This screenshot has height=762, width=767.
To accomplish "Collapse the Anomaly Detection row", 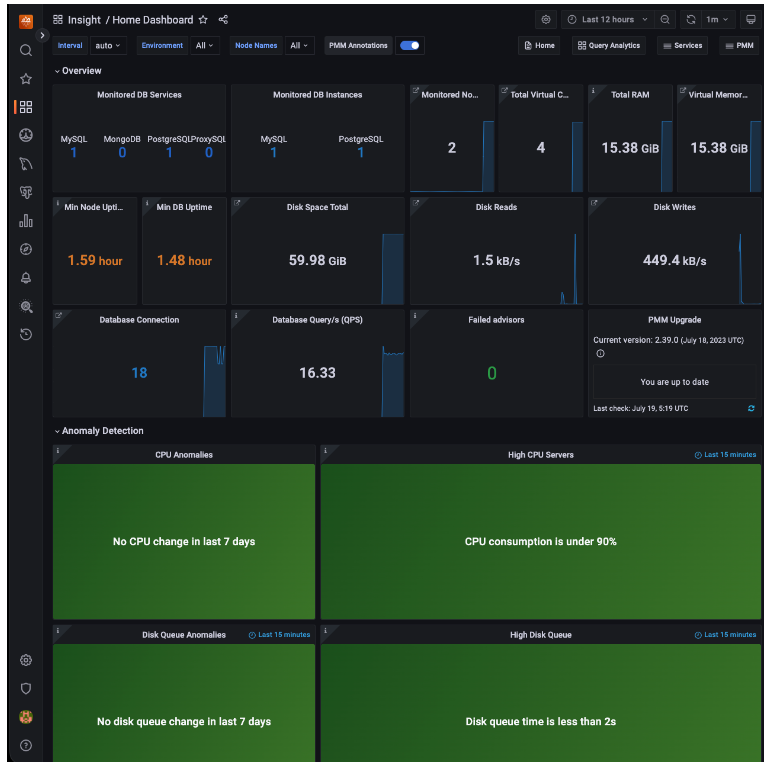I will (x=99, y=431).
